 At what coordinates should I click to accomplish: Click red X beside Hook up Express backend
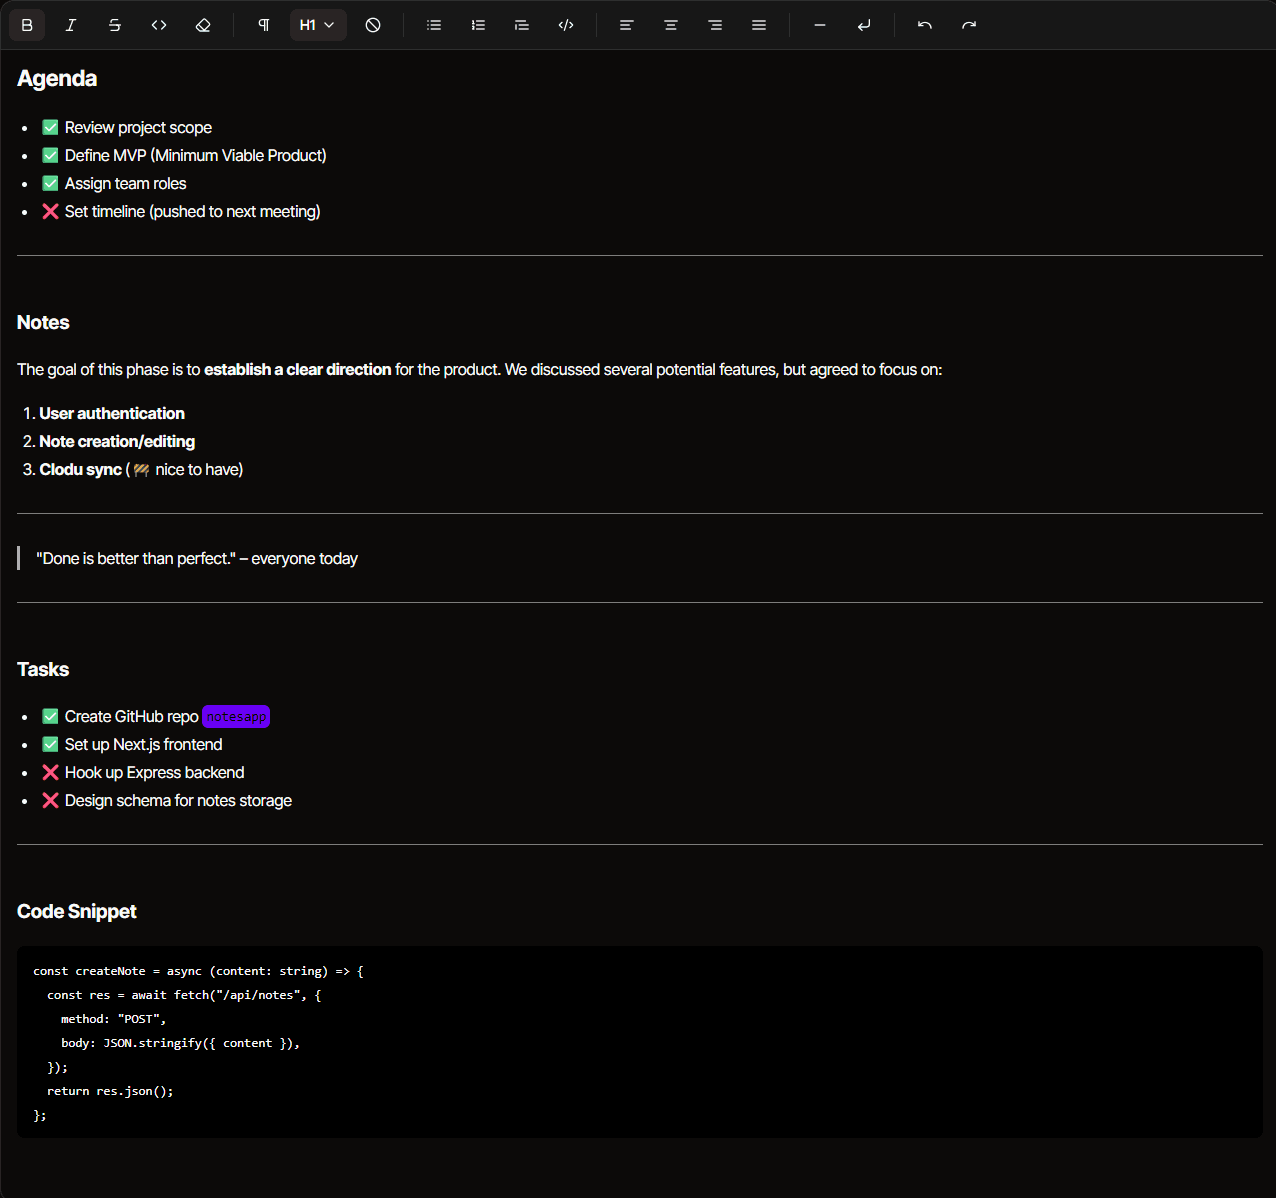(50, 772)
